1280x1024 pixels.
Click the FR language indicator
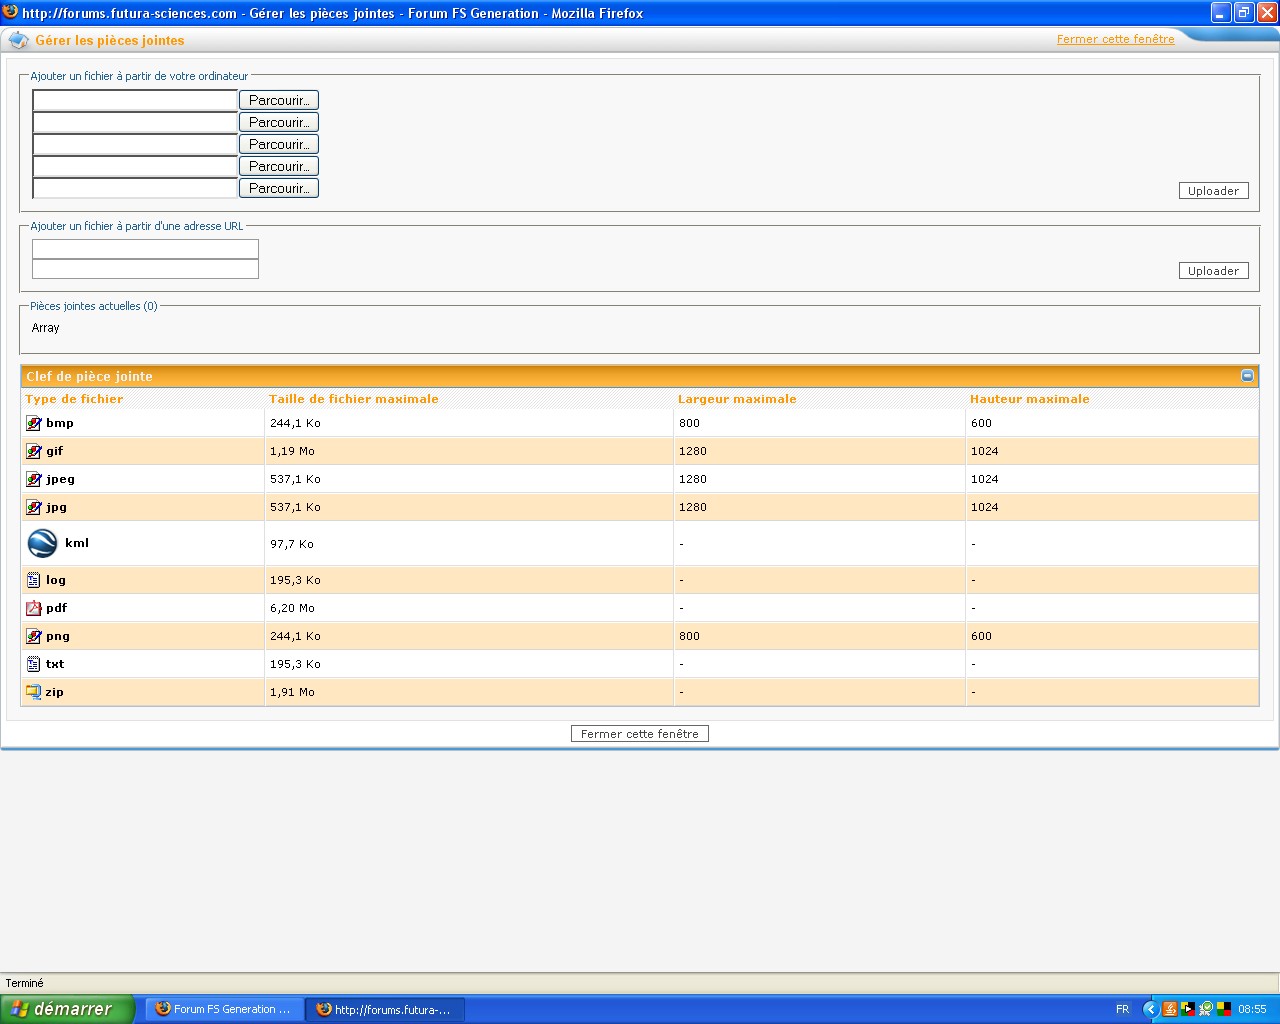(1122, 1009)
